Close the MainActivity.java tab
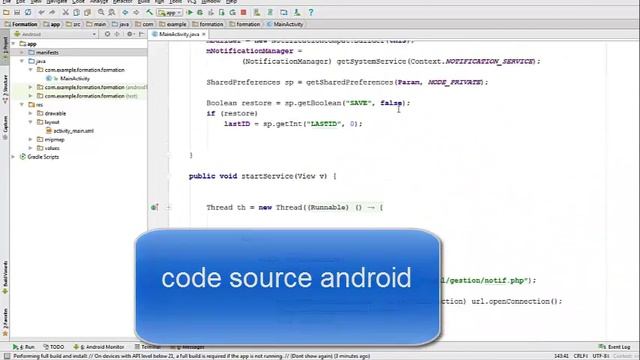The image size is (640, 360). (204, 34)
